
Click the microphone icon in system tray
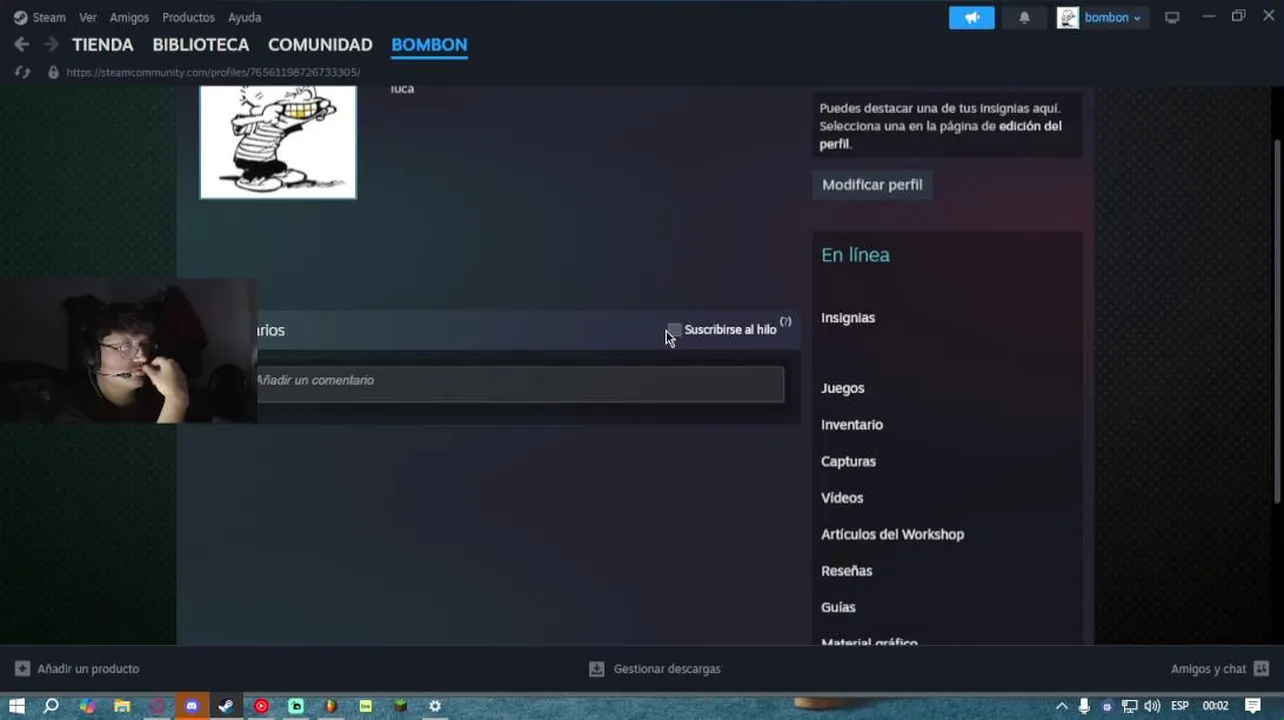pyautogui.click(x=1084, y=706)
